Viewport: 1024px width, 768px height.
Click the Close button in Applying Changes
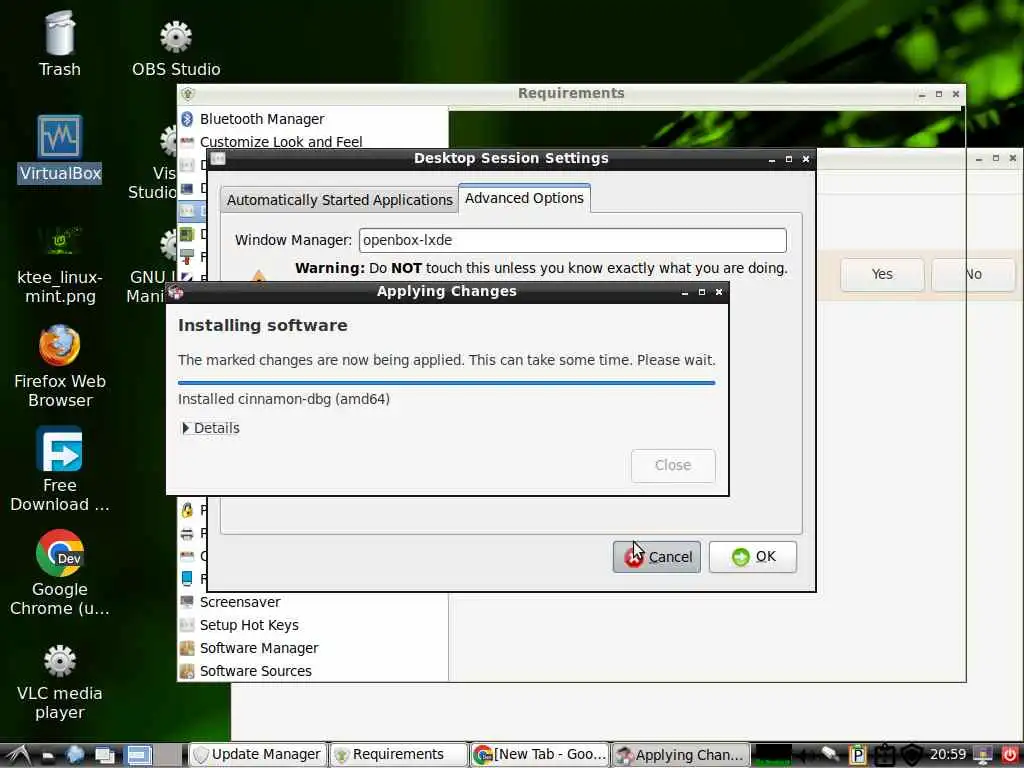click(673, 465)
